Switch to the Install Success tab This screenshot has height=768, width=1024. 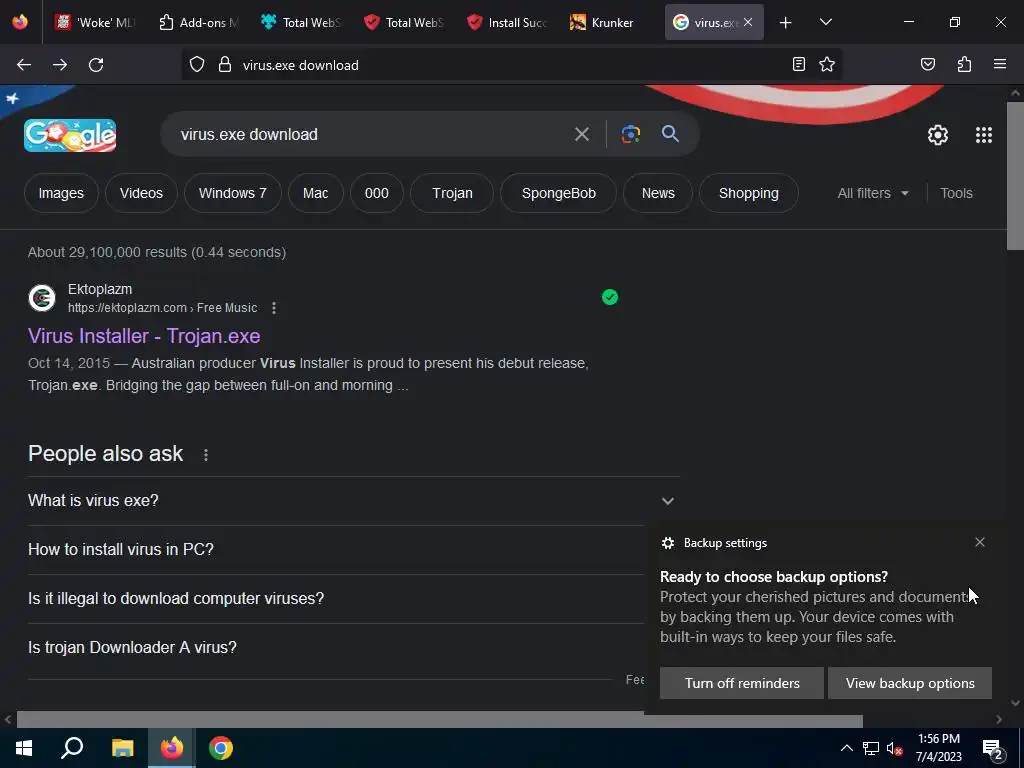pyautogui.click(x=507, y=22)
